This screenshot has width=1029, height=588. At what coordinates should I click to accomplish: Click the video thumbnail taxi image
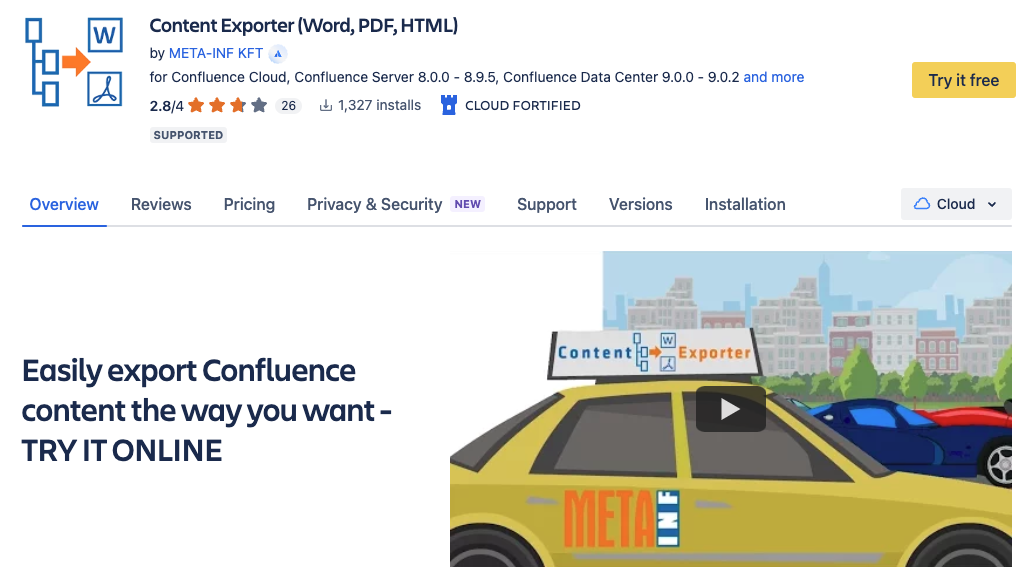(x=730, y=409)
